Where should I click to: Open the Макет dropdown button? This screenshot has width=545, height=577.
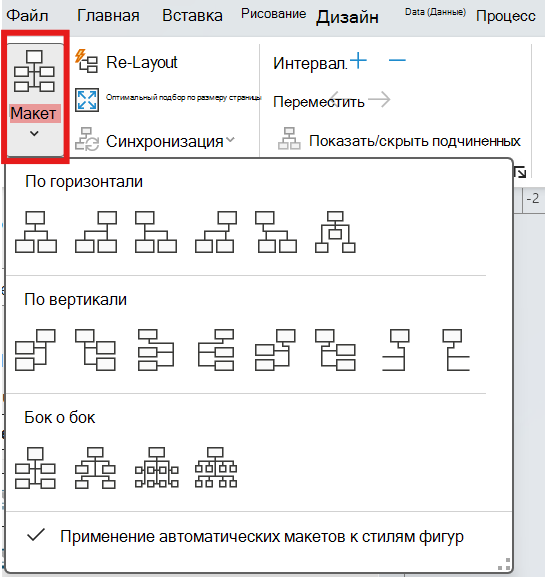pos(35,98)
